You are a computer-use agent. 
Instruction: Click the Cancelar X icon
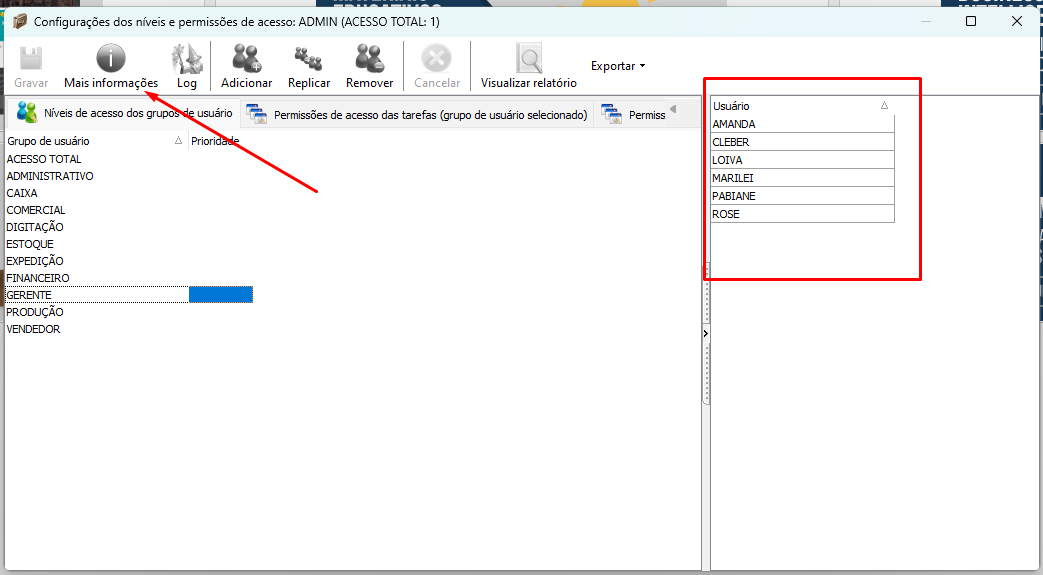pyautogui.click(x=437, y=59)
